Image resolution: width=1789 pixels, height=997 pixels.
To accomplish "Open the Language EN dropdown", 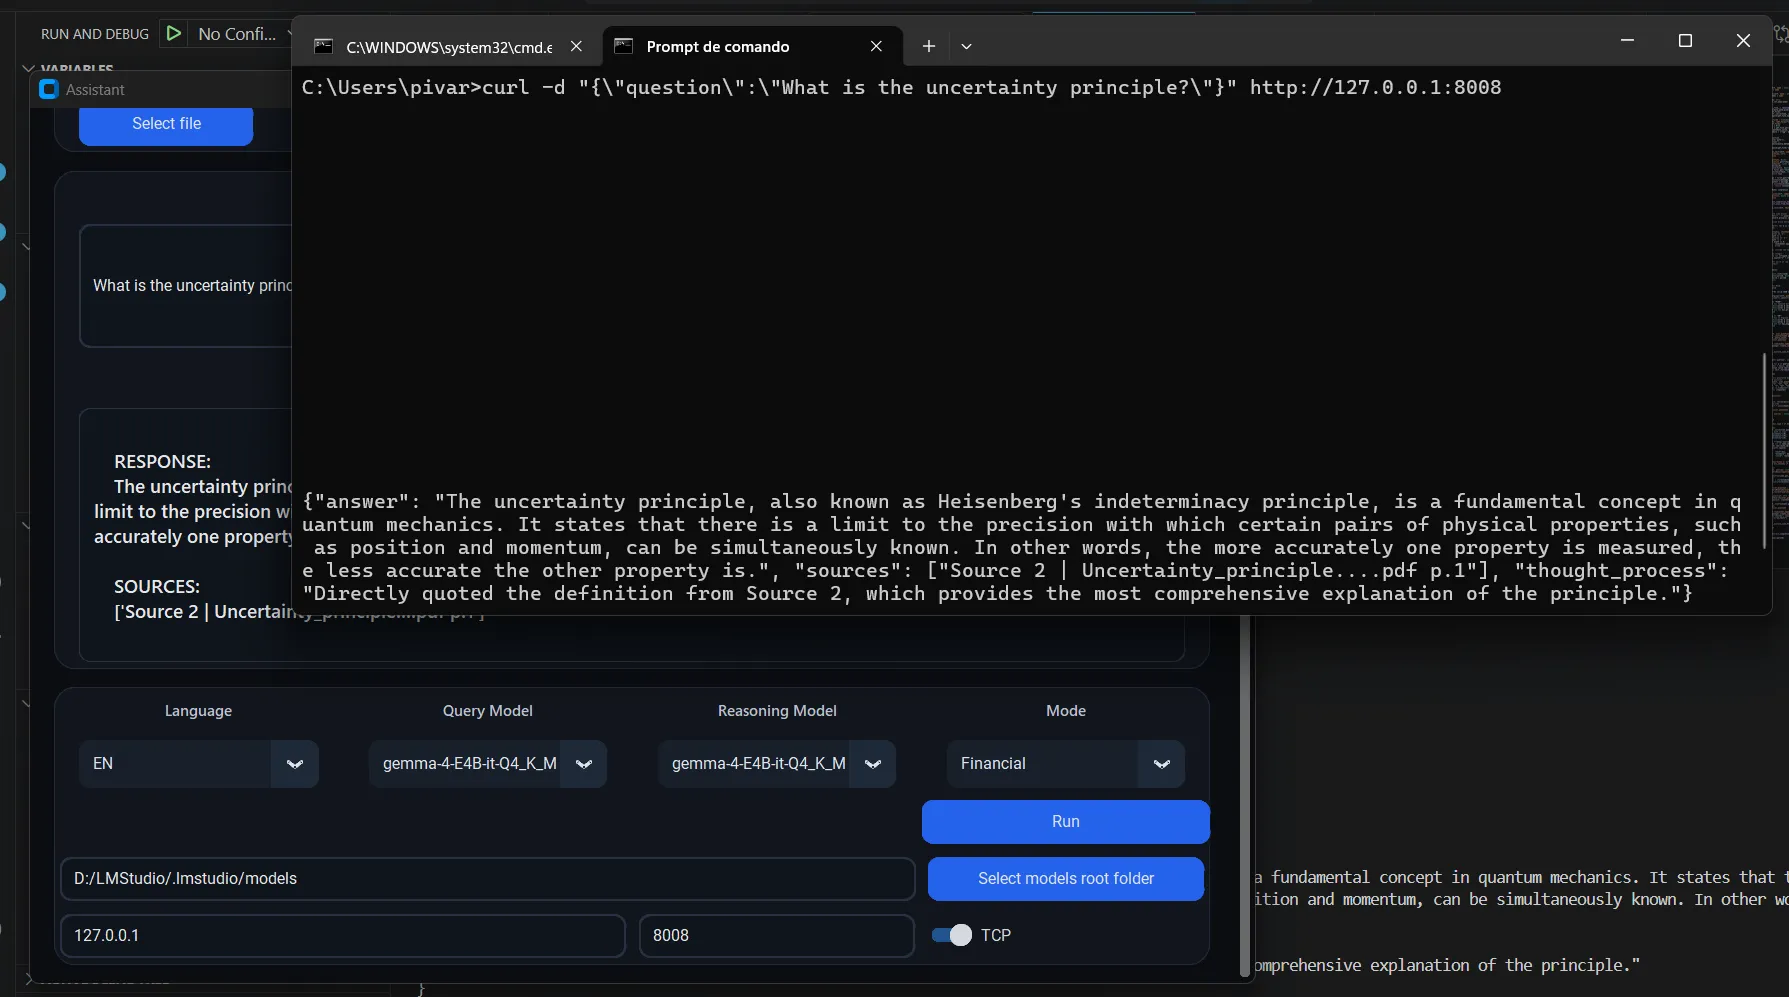I will pos(198,764).
